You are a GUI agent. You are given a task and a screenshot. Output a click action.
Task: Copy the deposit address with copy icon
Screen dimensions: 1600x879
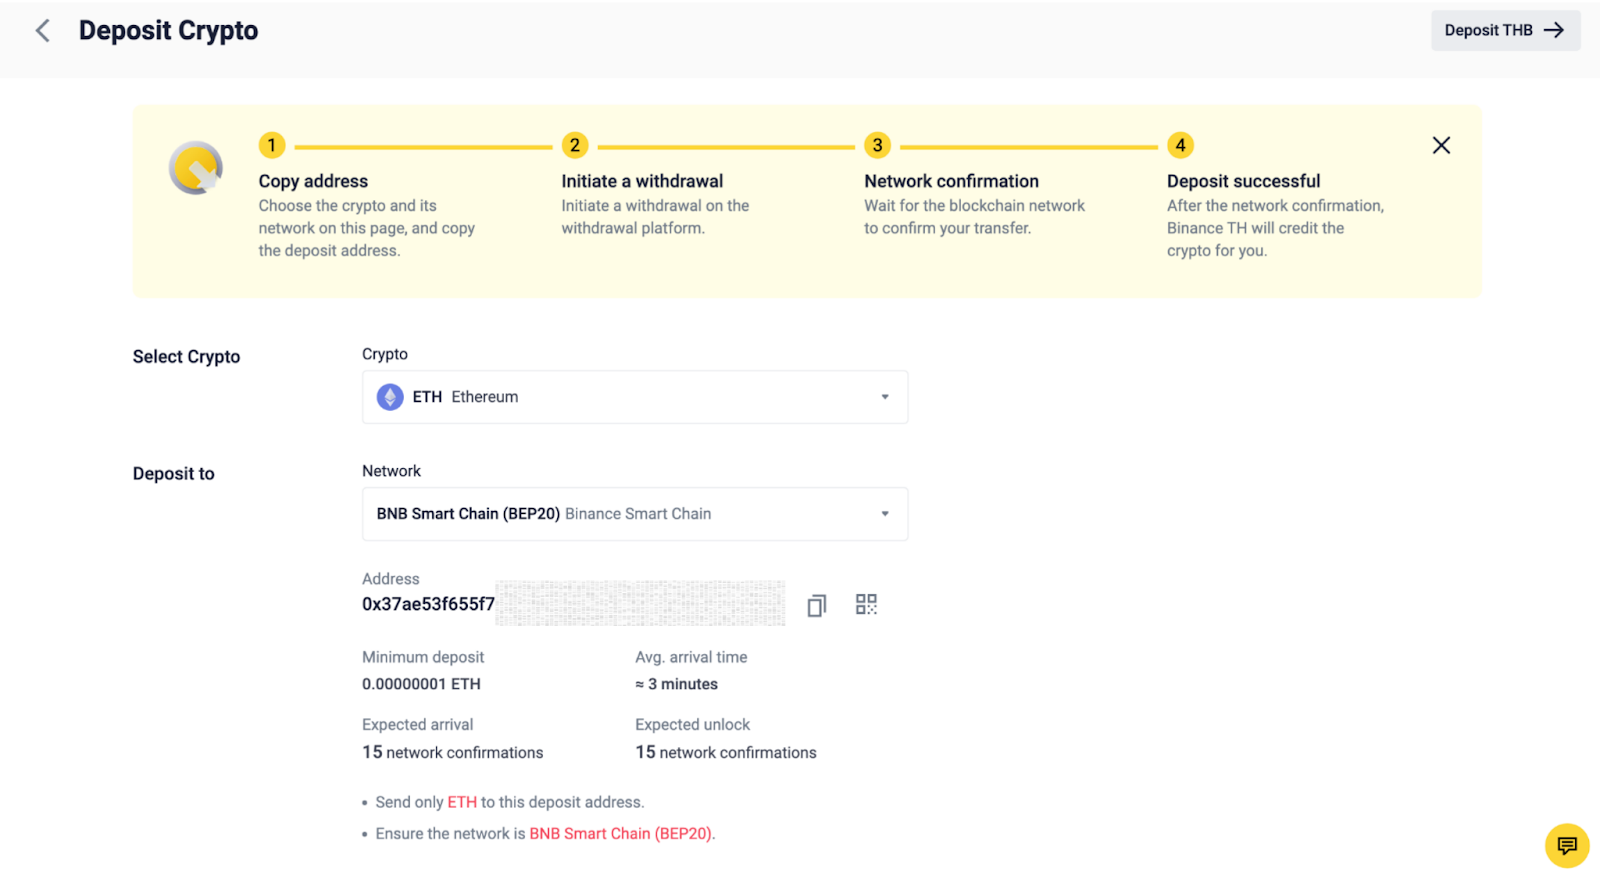(x=816, y=605)
